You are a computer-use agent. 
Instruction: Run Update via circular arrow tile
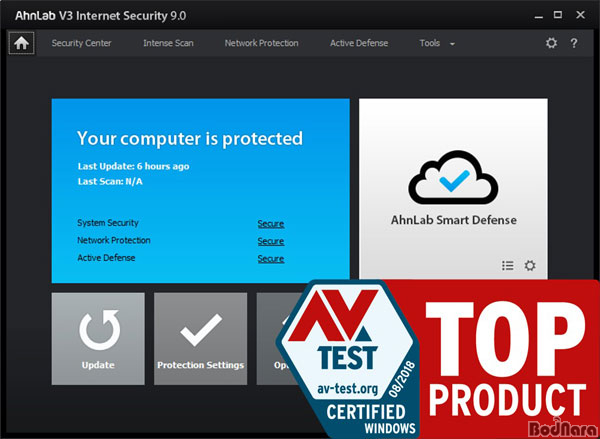click(x=98, y=339)
